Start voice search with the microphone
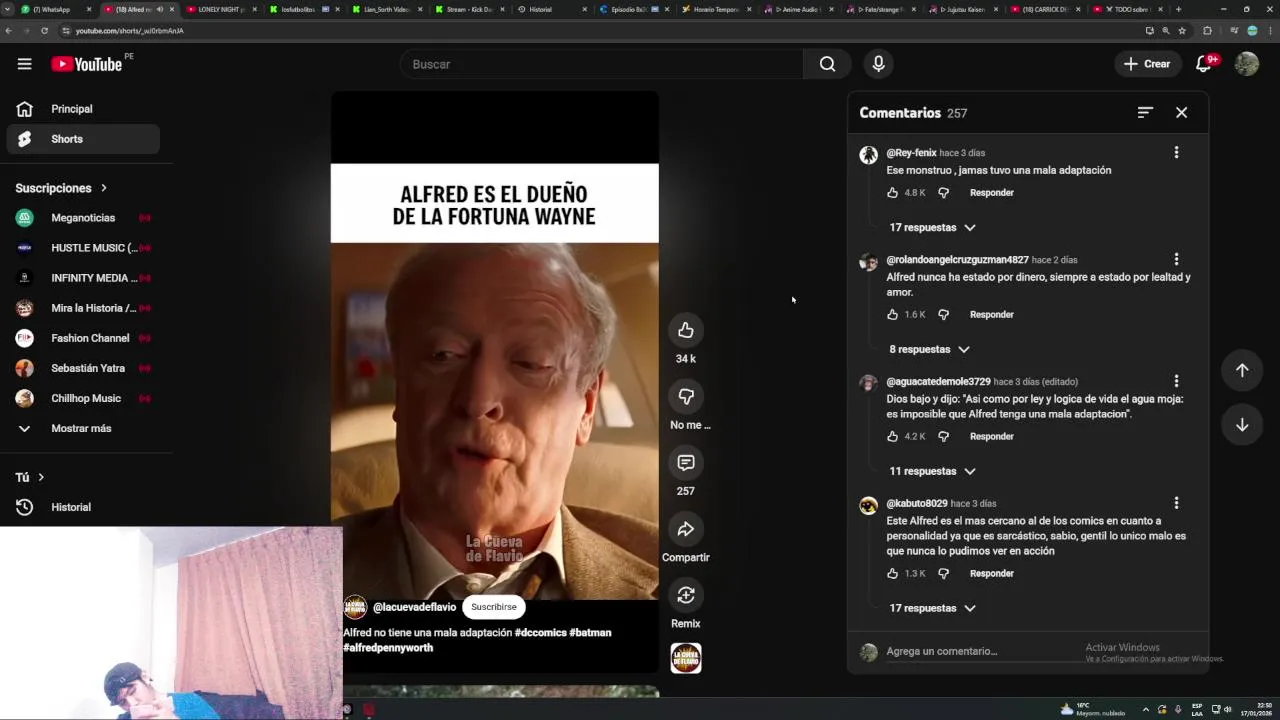Viewport: 1280px width, 720px height. pyautogui.click(x=878, y=64)
